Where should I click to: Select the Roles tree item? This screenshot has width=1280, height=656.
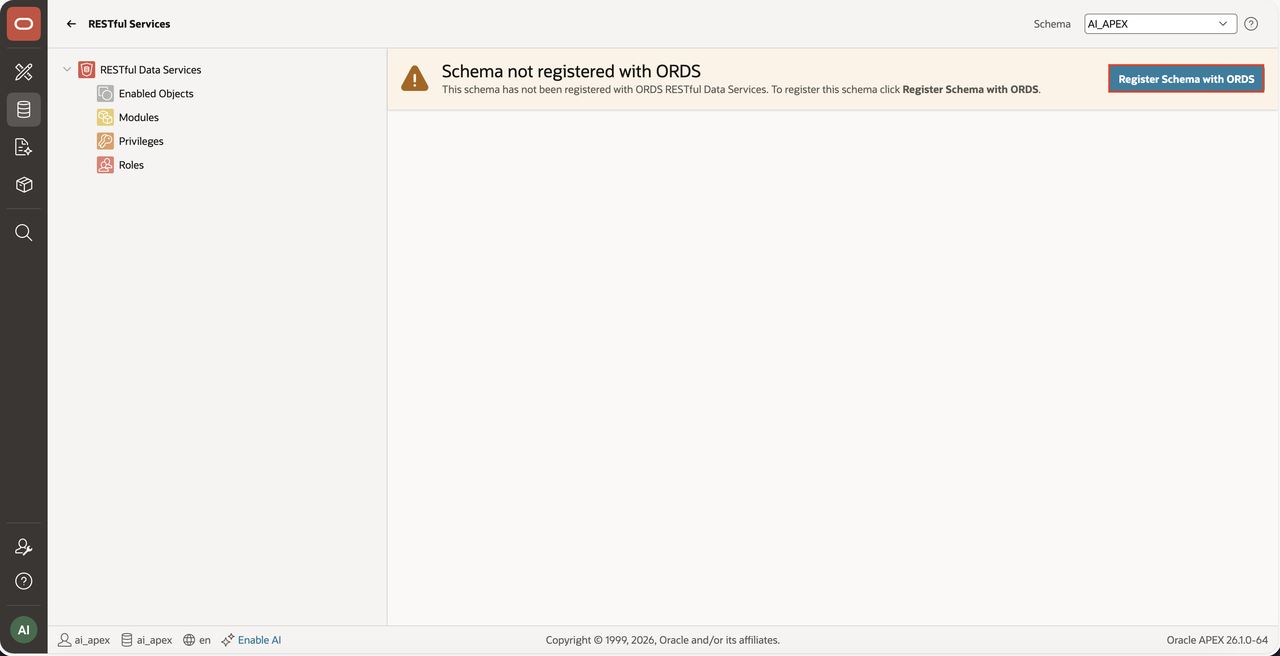pos(131,166)
